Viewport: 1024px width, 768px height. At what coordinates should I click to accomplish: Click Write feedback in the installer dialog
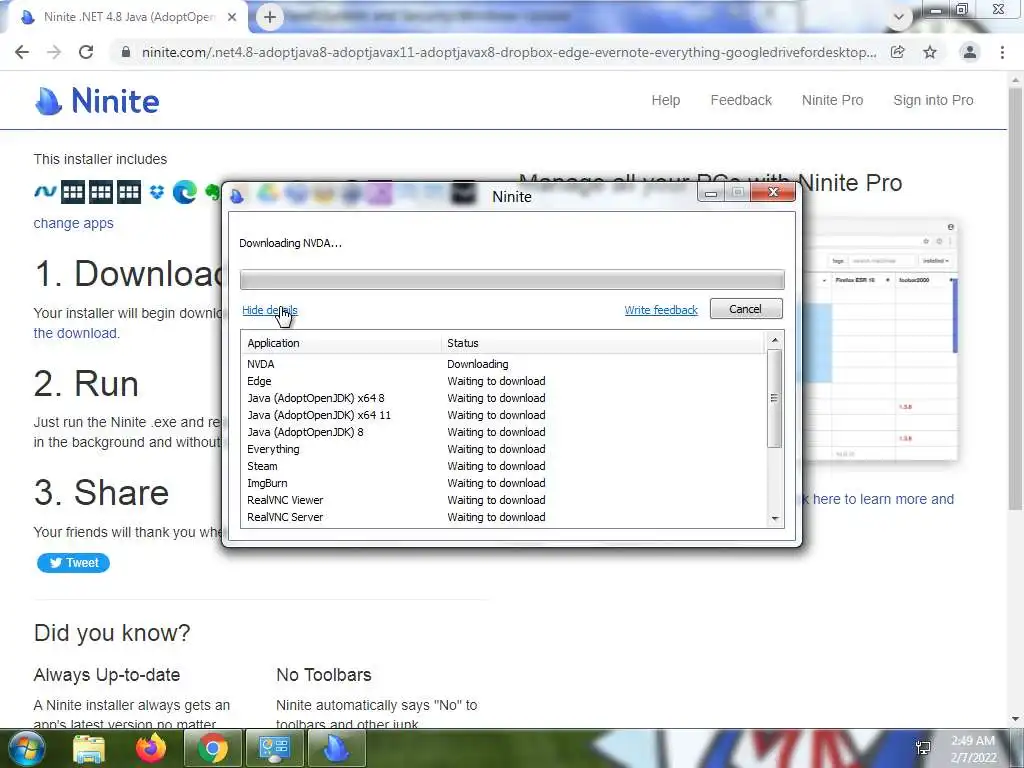click(661, 310)
